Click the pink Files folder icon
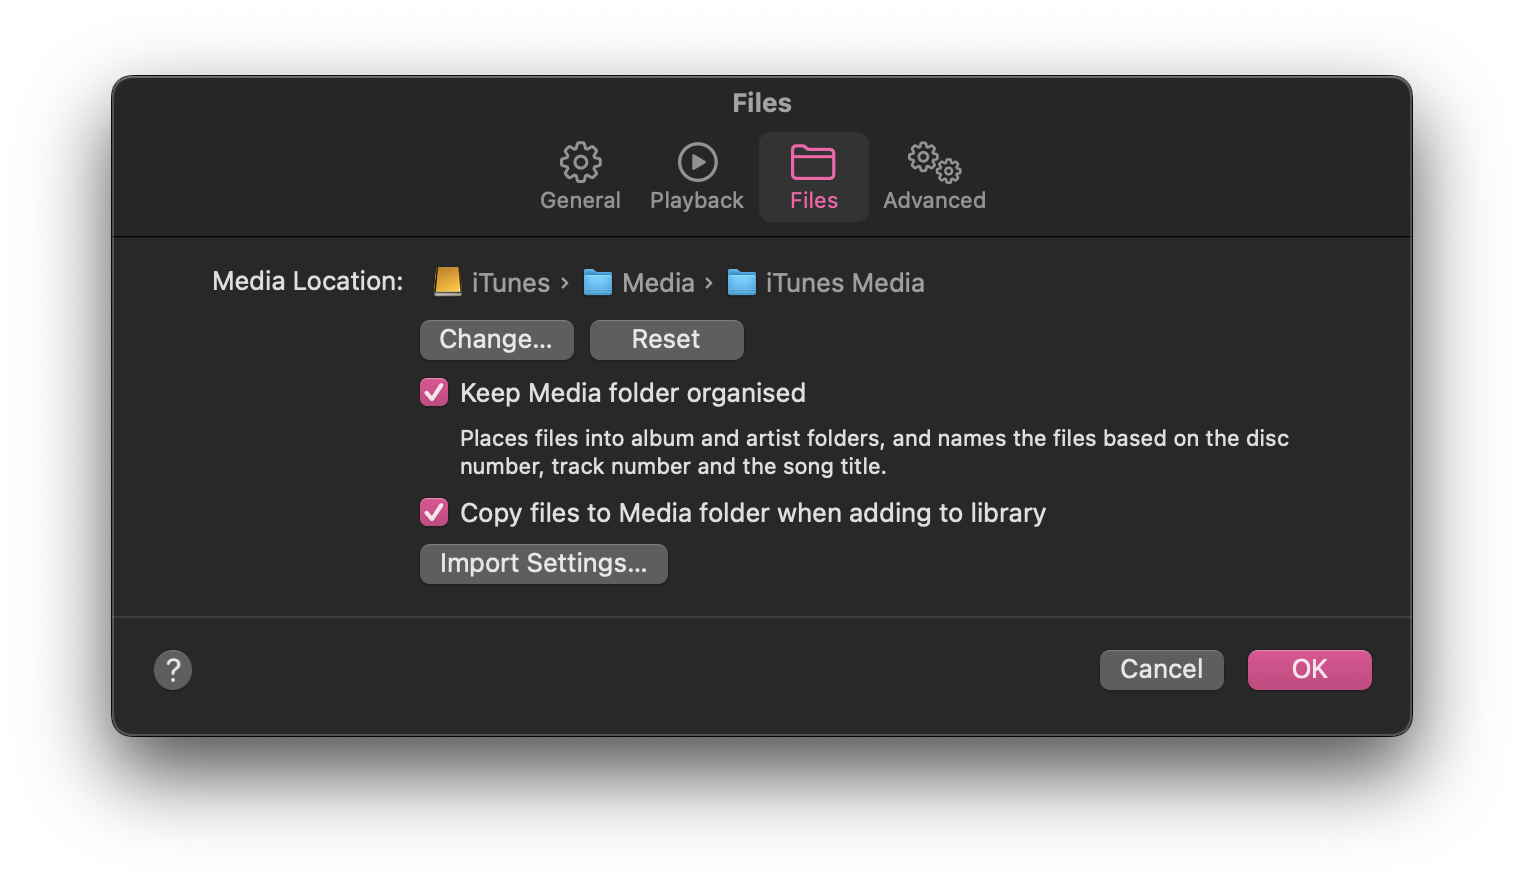 pos(813,162)
